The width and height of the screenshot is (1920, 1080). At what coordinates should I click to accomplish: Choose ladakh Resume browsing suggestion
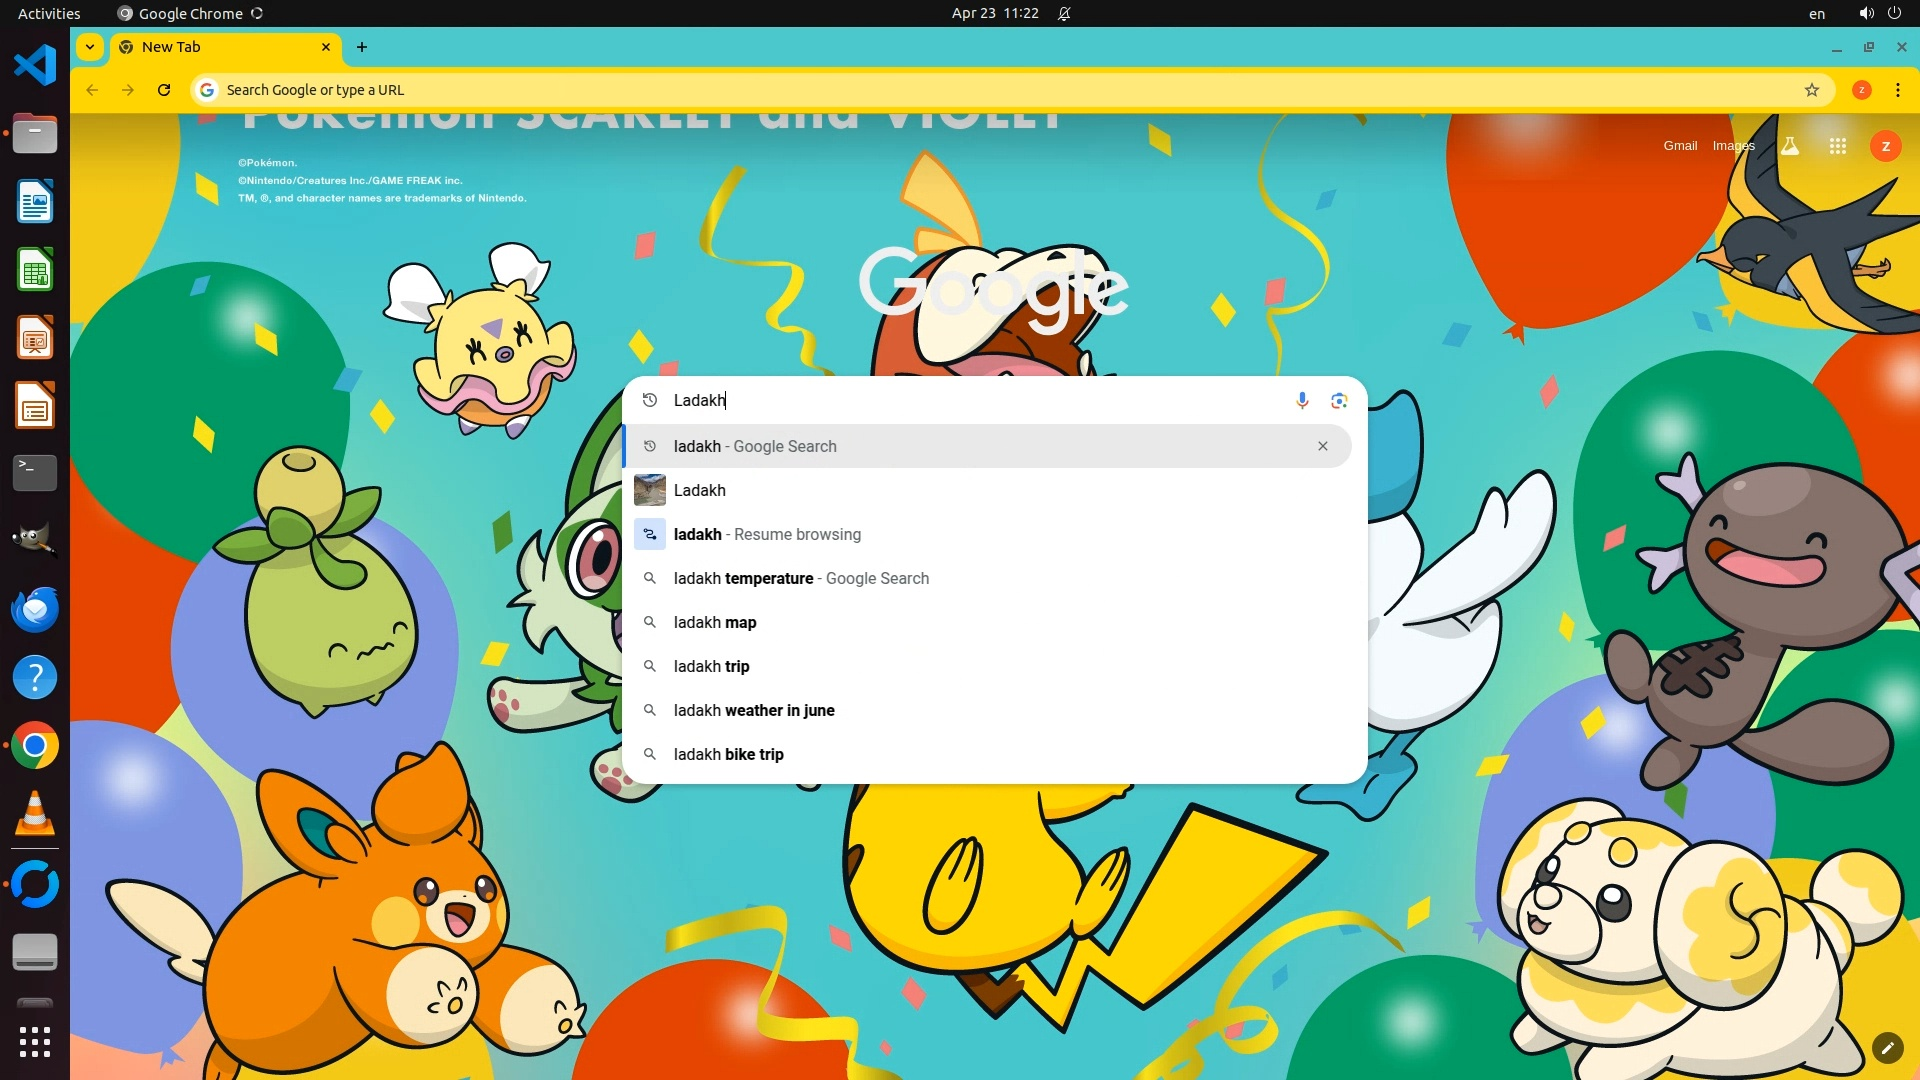pyautogui.click(x=766, y=534)
